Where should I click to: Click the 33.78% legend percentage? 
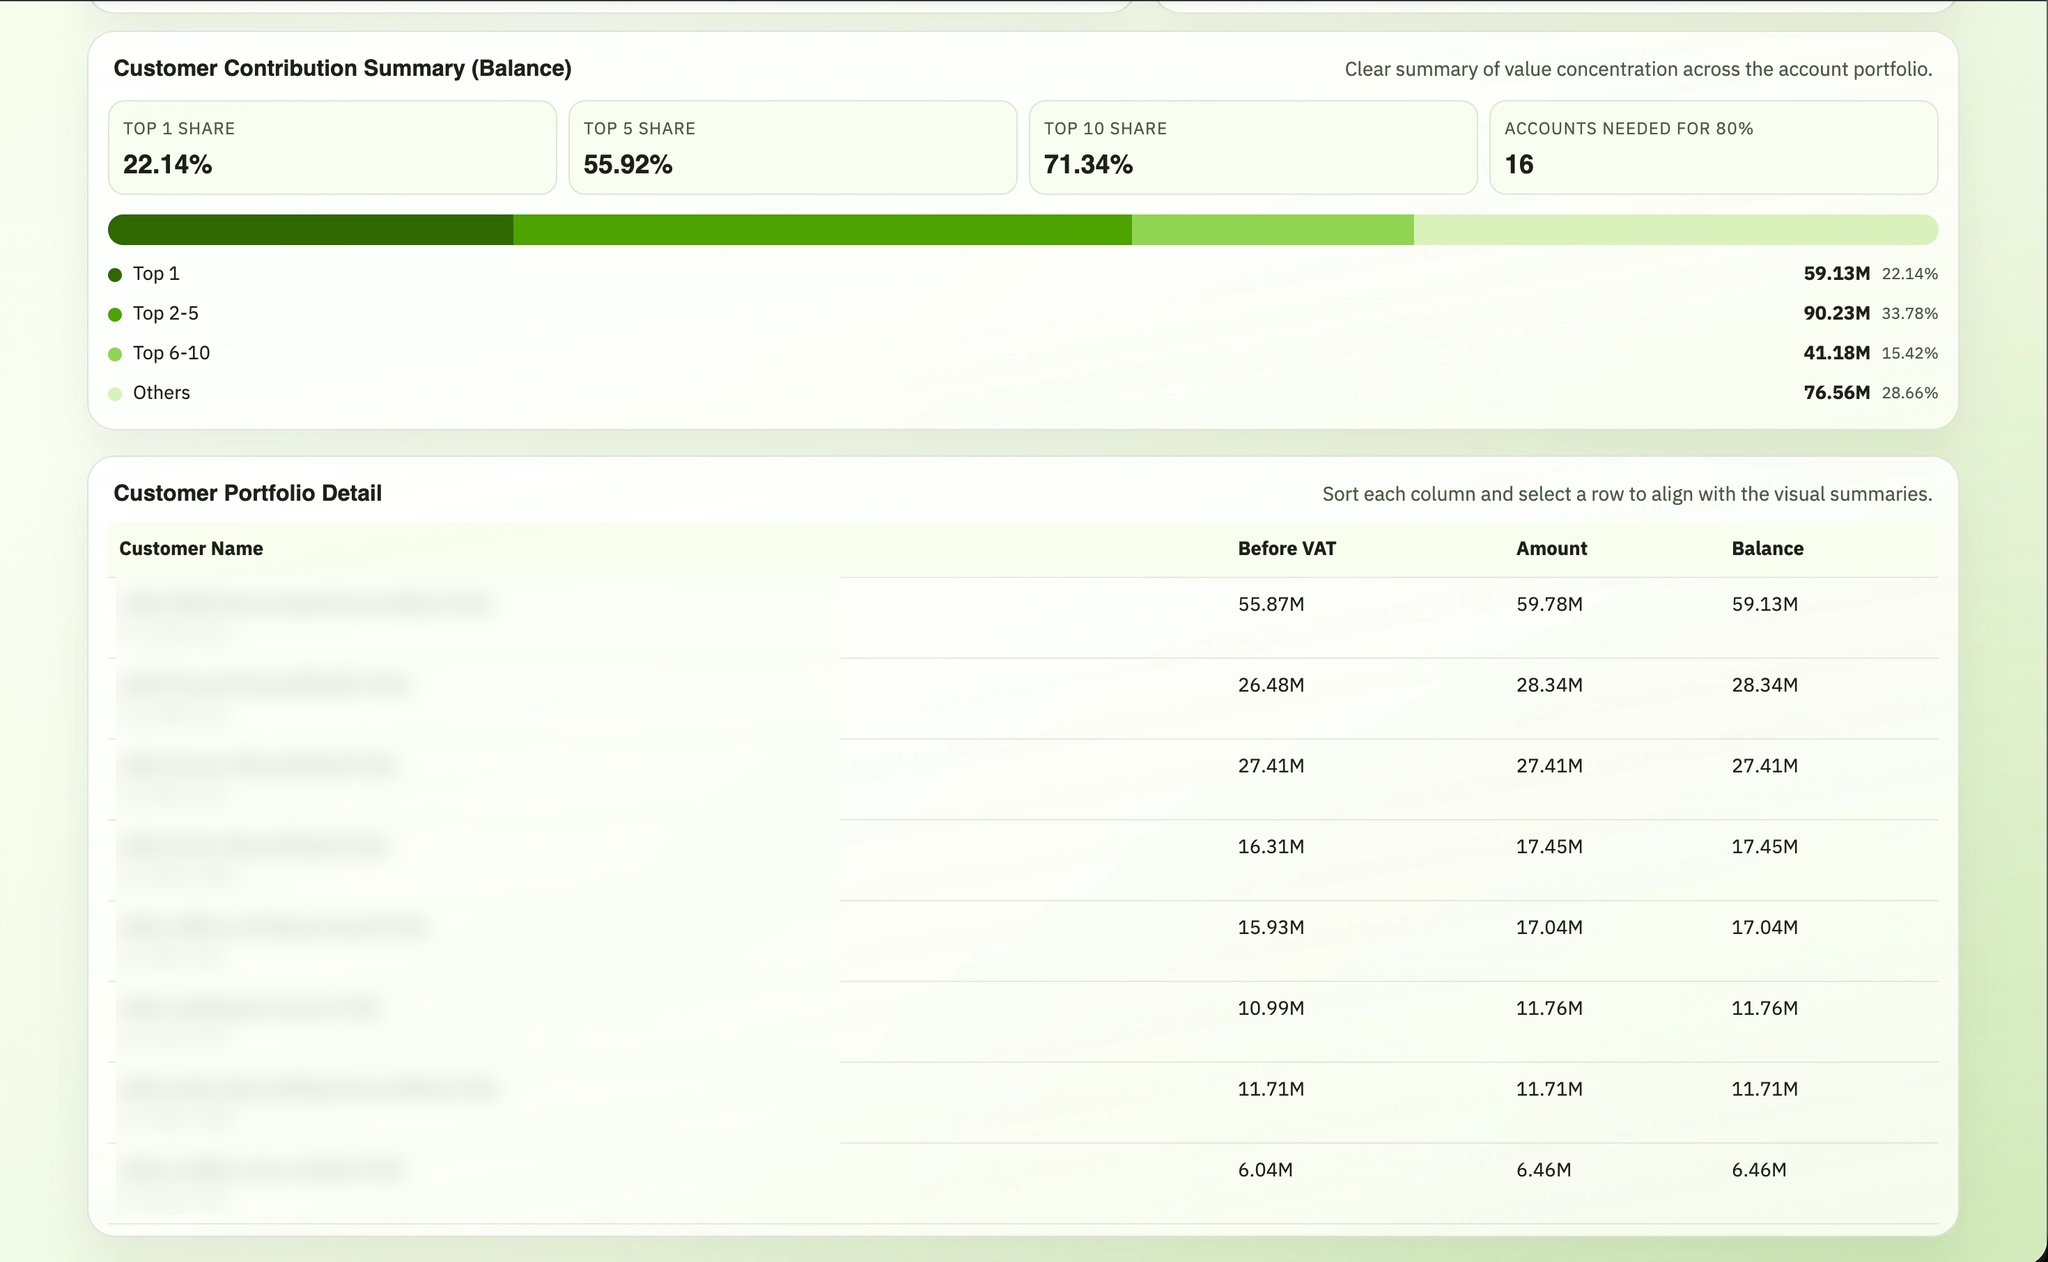point(1910,314)
